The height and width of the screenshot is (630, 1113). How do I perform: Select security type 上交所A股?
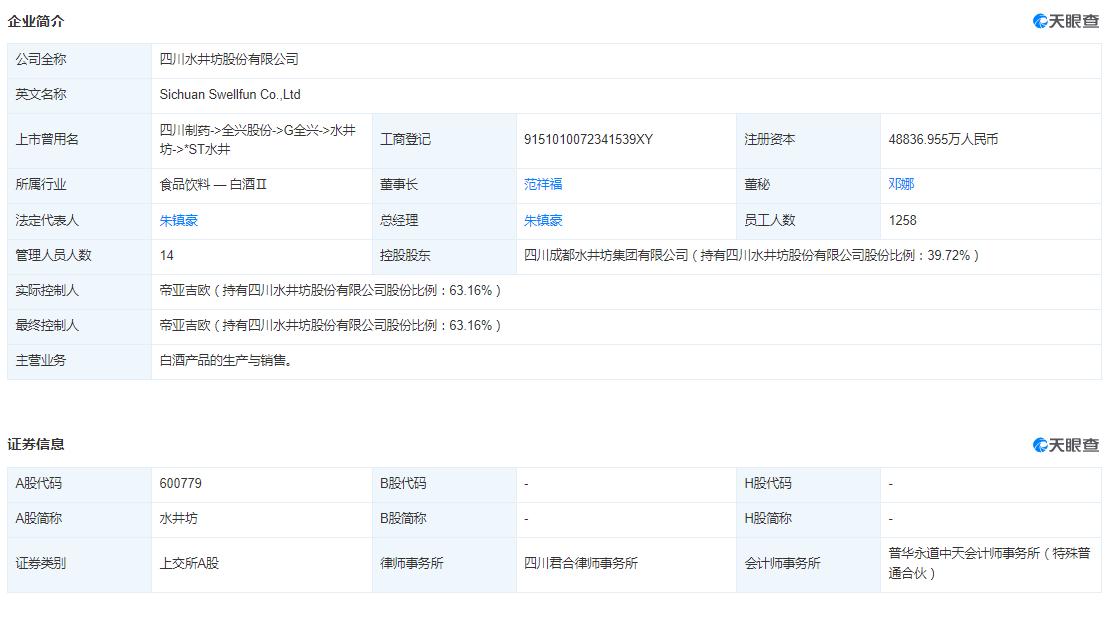190,563
